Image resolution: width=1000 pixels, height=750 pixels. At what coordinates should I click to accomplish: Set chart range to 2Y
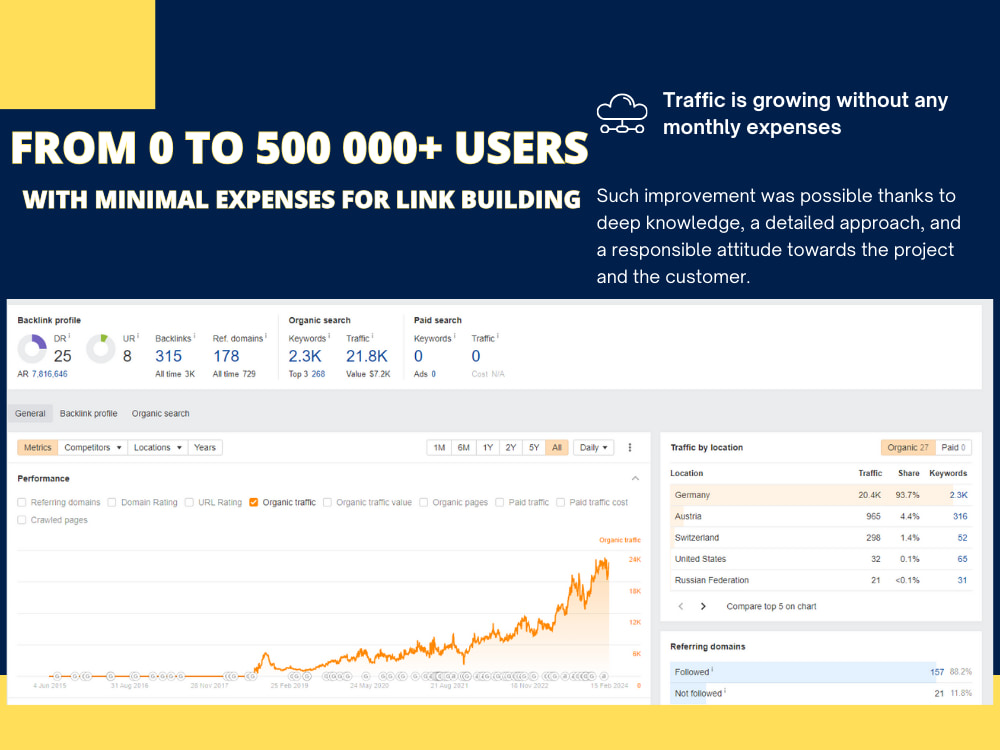511,448
